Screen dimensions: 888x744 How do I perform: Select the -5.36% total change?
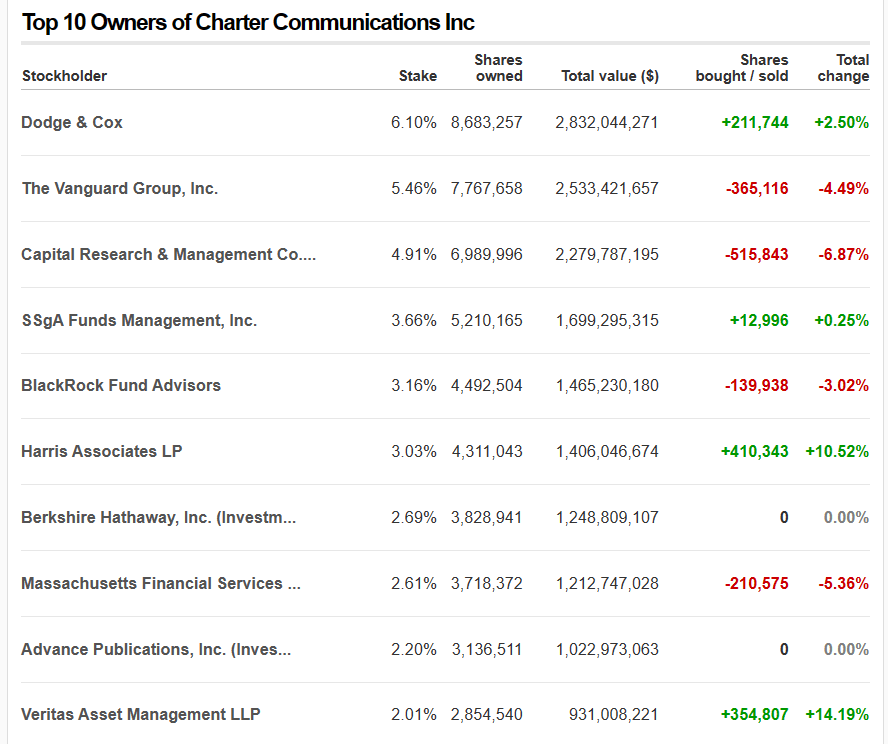coord(844,583)
